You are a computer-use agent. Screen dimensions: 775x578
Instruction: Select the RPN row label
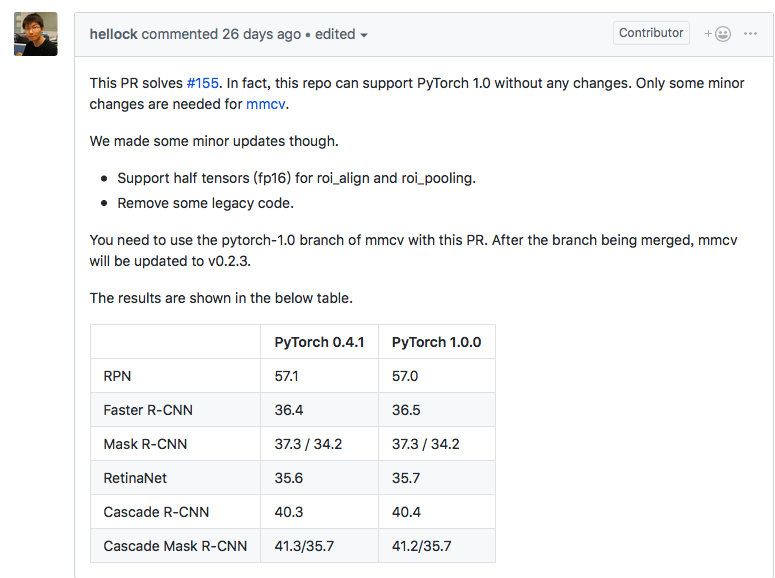click(117, 376)
